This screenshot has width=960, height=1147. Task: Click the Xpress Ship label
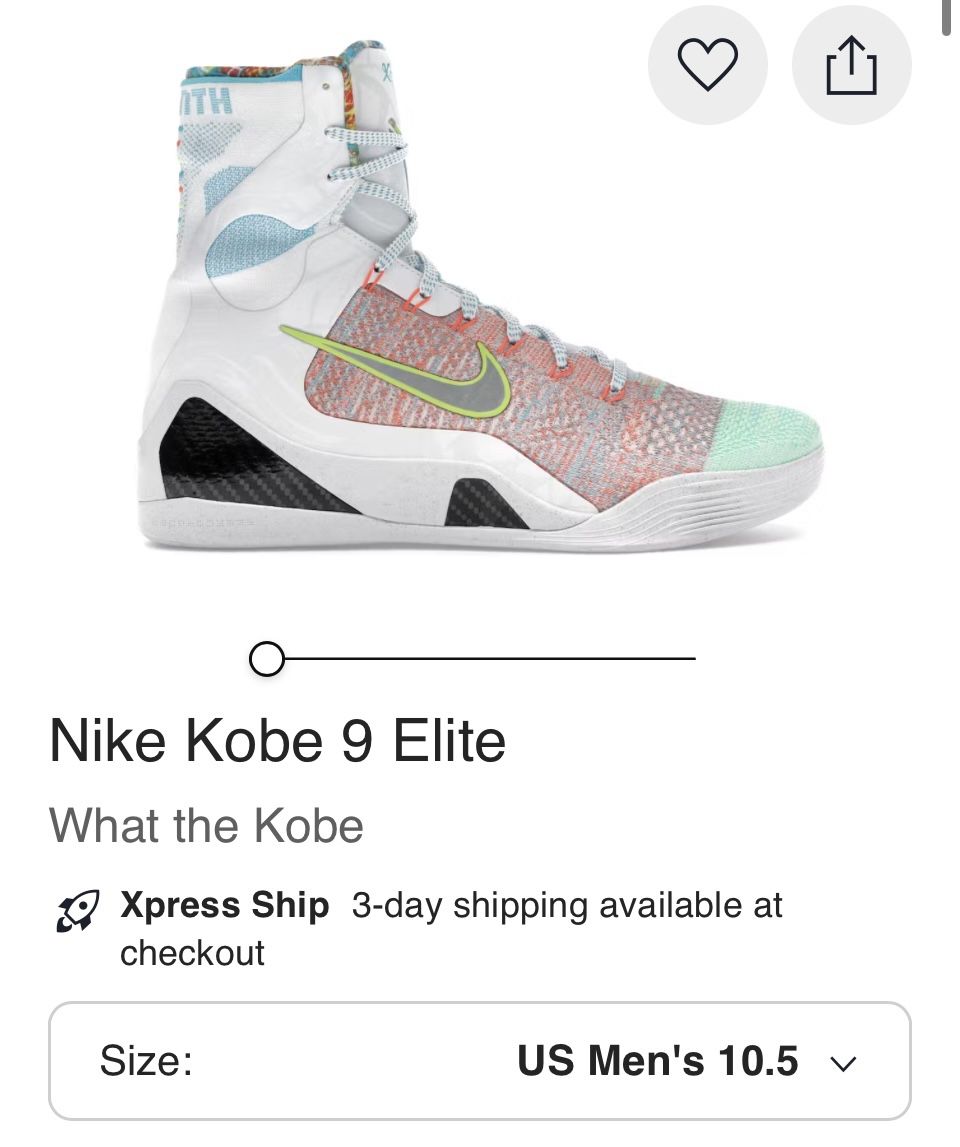[224, 906]
